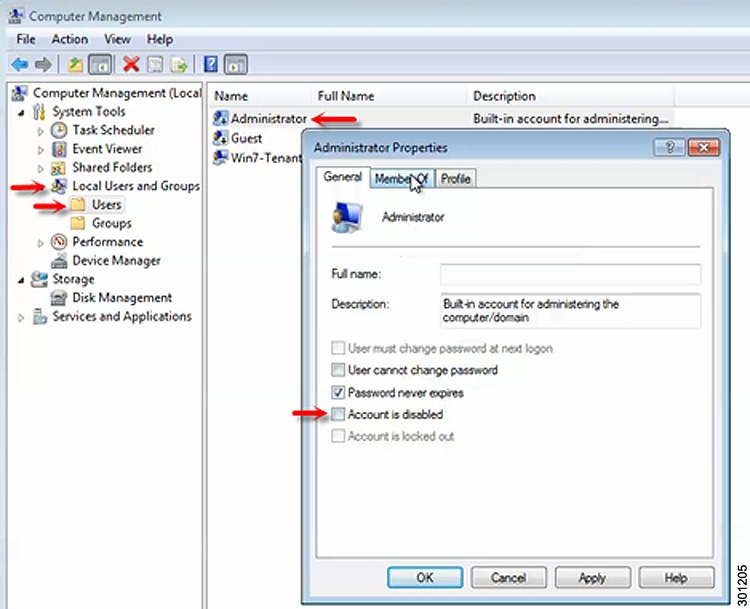
Task: Click the Disk Management icon
Action: (59, 298)
